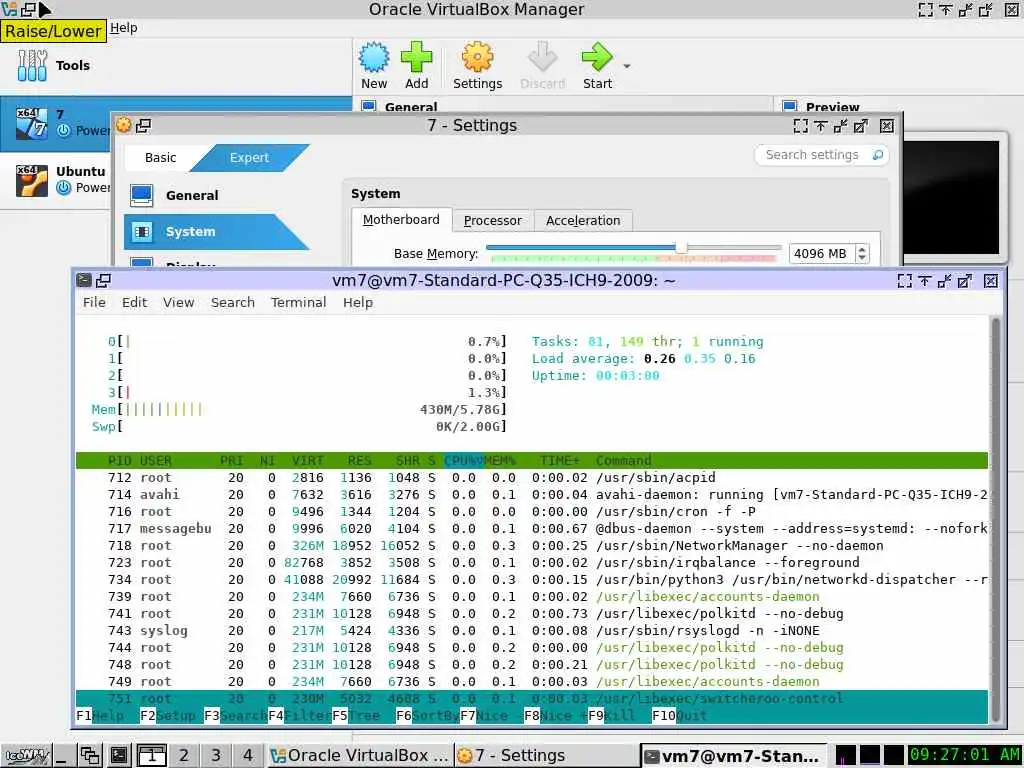Select the /usr/sbin/NetworkManager process row
Image resolution: width=1024 pixels, height=768 pixels.
[x=532, y=545]
